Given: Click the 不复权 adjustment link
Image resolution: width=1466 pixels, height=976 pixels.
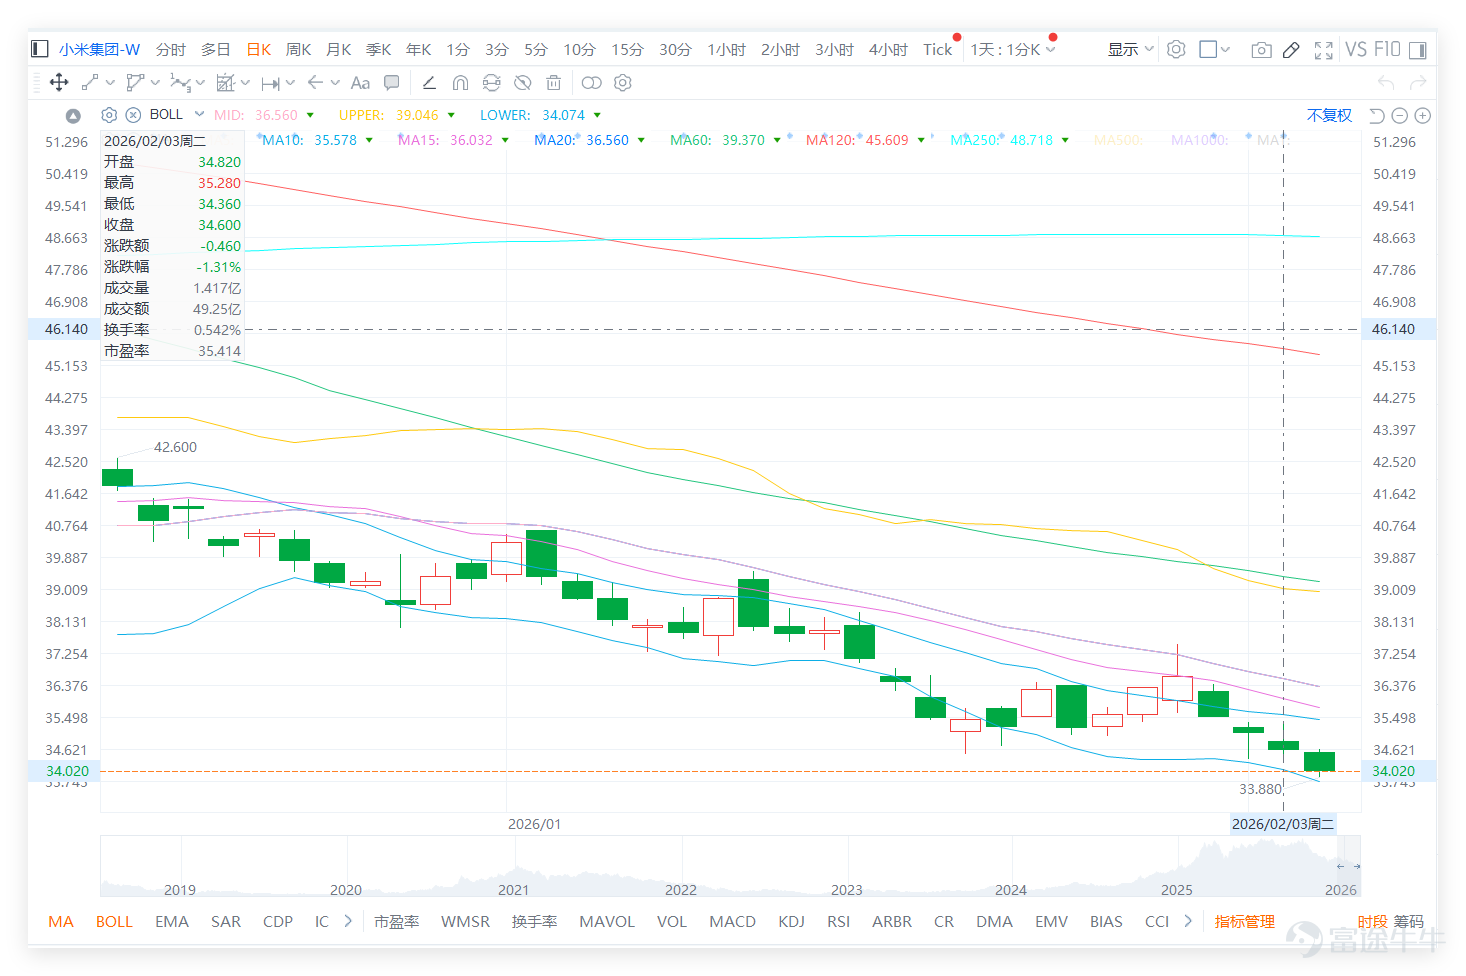Looking at the screenshot, I should (x=1329, y=115).
